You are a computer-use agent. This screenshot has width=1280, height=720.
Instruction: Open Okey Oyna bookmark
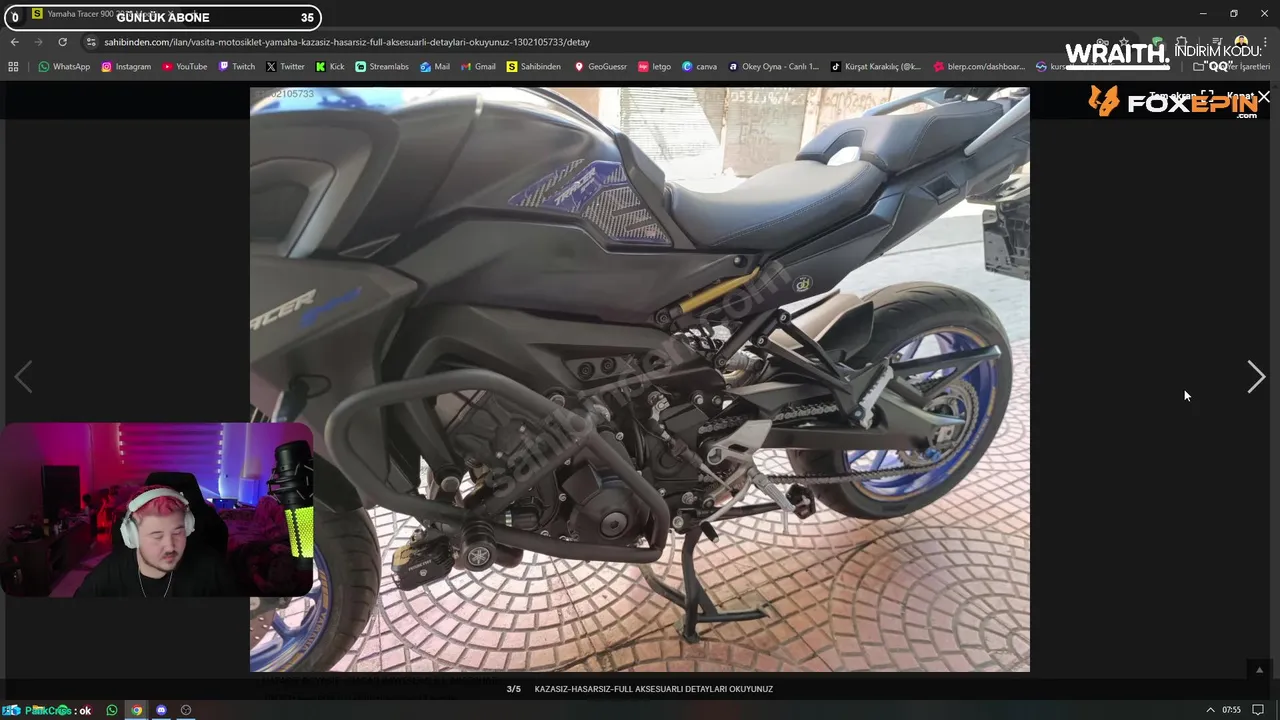(x=773, y=67)
